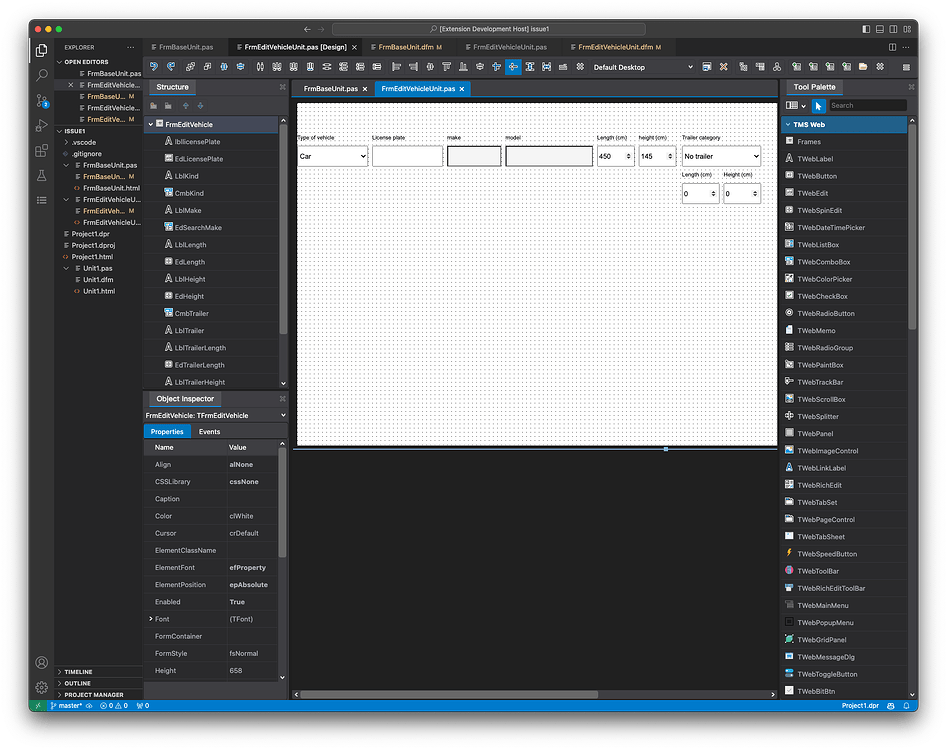
Task: Click the notifications bell in status bar
Action: (x=906, y=706)
